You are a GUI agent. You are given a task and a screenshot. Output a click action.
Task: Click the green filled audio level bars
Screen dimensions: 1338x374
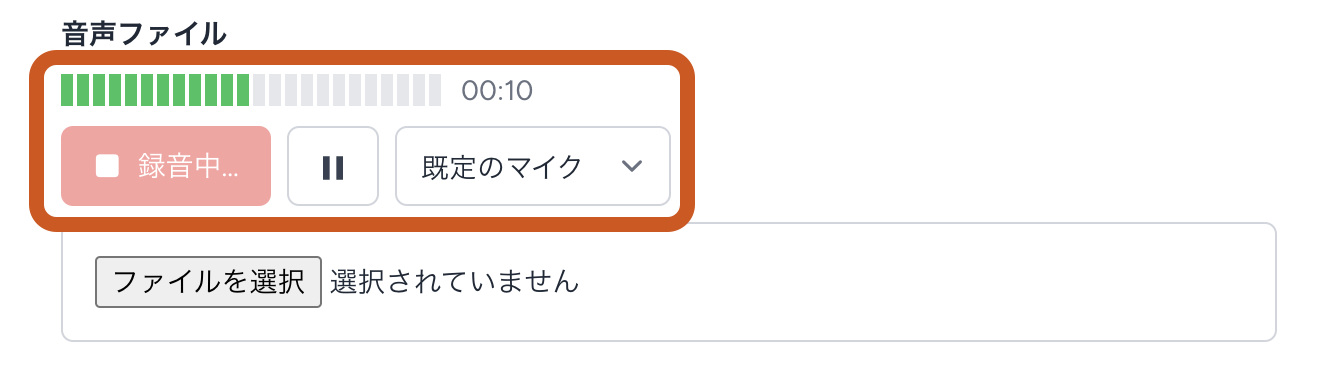coord(155,90)
